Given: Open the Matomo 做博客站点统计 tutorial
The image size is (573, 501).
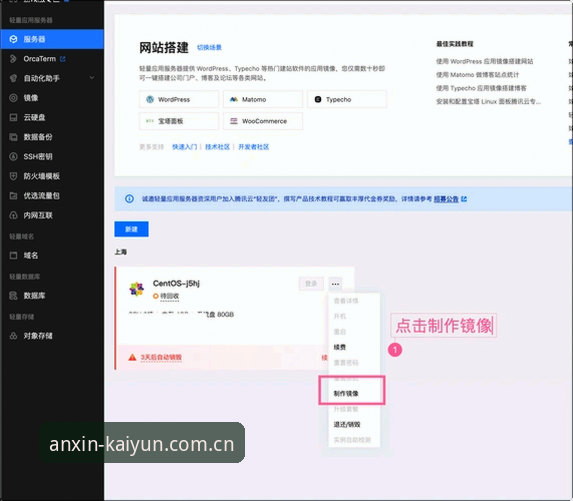Looking at the screenshot, I should tap(477, 75).
